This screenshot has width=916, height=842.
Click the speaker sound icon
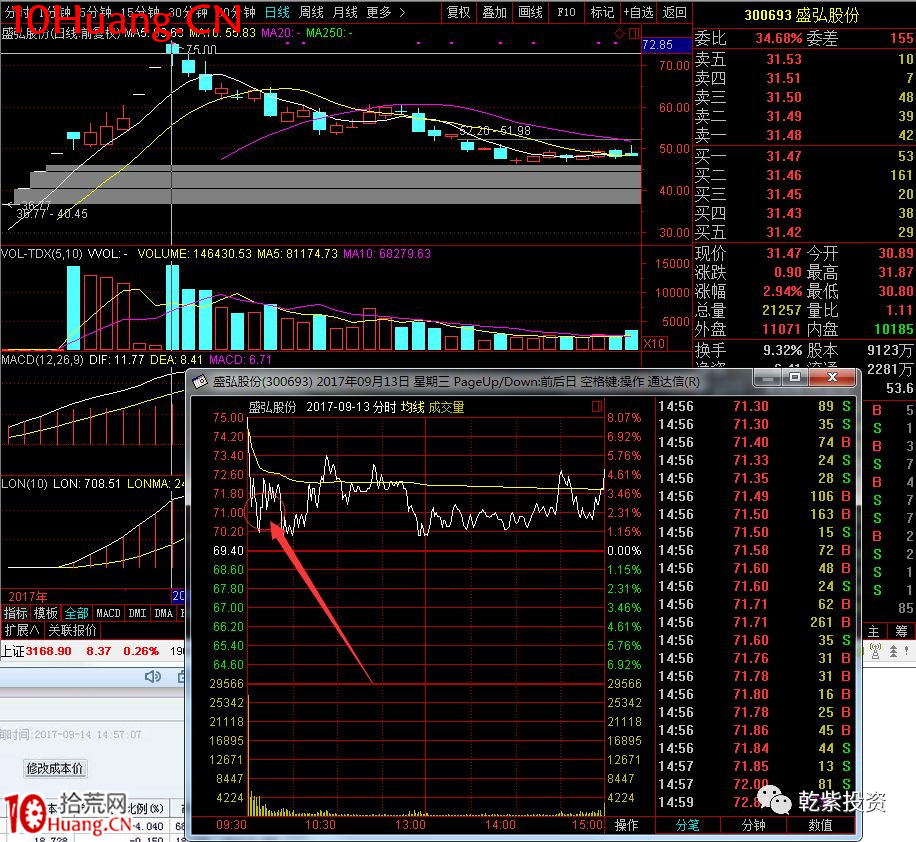(152, 677)
